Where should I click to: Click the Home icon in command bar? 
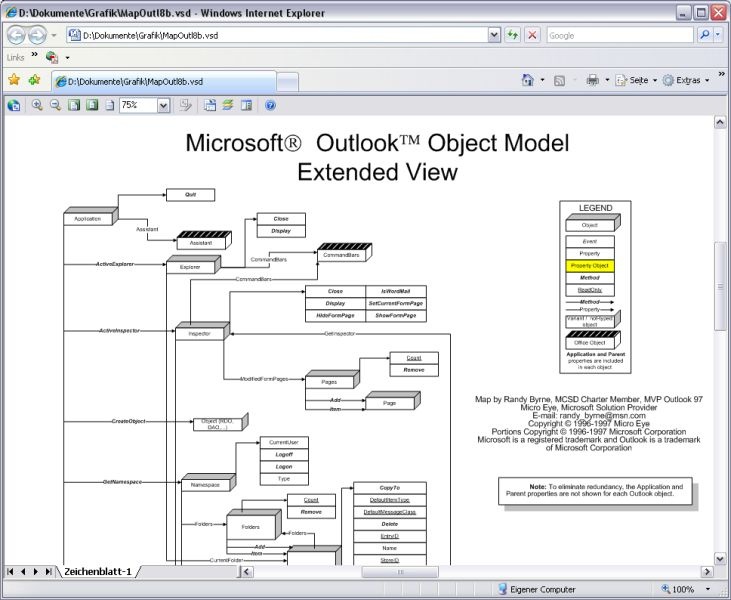click(527, 80)
